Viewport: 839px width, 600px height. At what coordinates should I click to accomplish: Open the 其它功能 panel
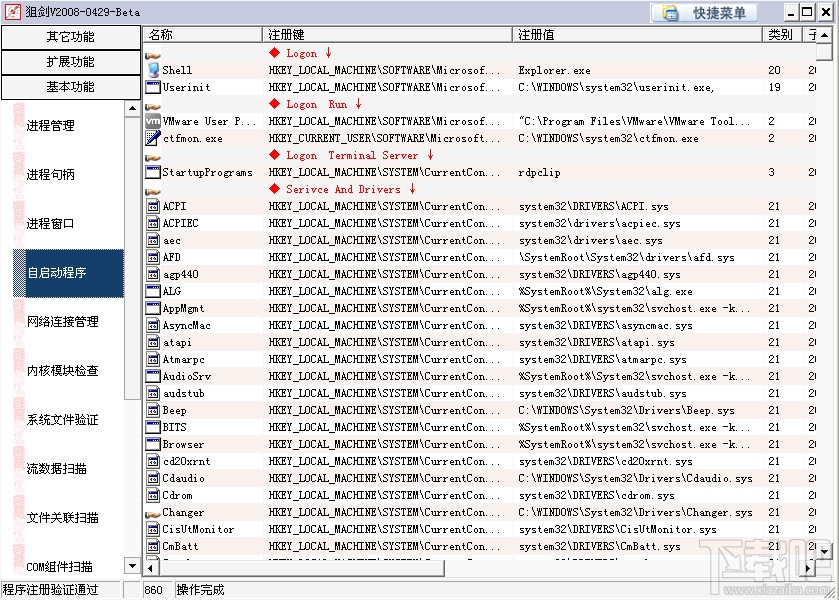pyautogui.click(x=71, y=37)
